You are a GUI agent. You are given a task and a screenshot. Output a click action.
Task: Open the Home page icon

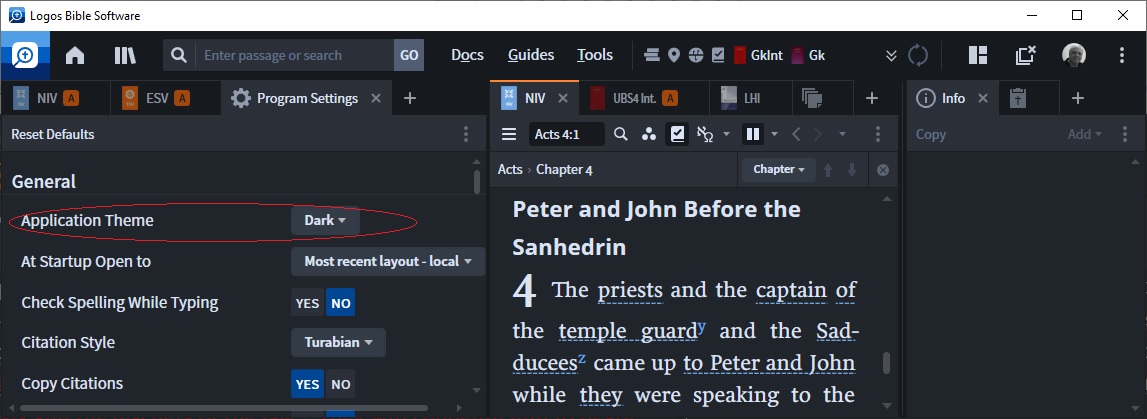click(75, 56)
